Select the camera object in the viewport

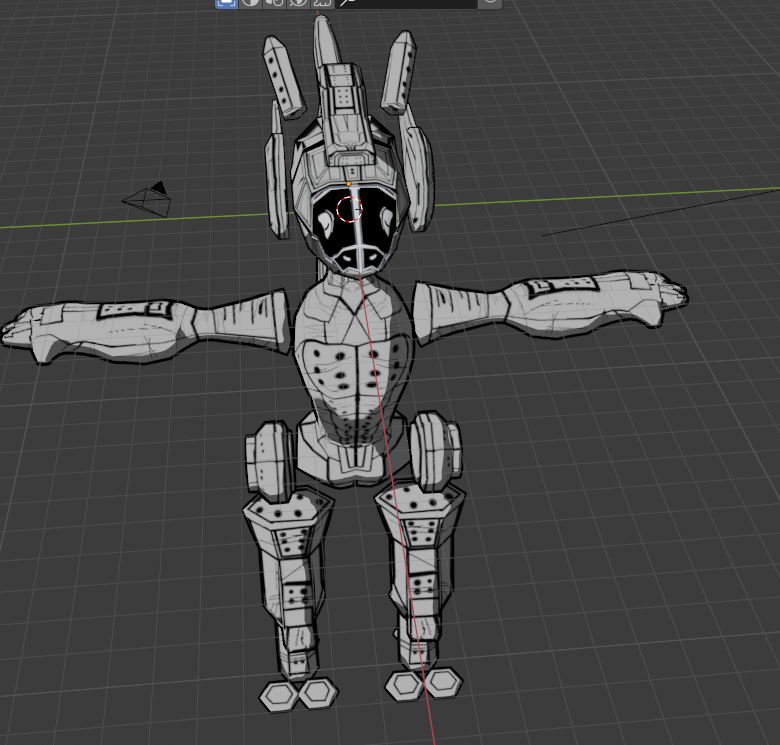[x=147, y=199]
